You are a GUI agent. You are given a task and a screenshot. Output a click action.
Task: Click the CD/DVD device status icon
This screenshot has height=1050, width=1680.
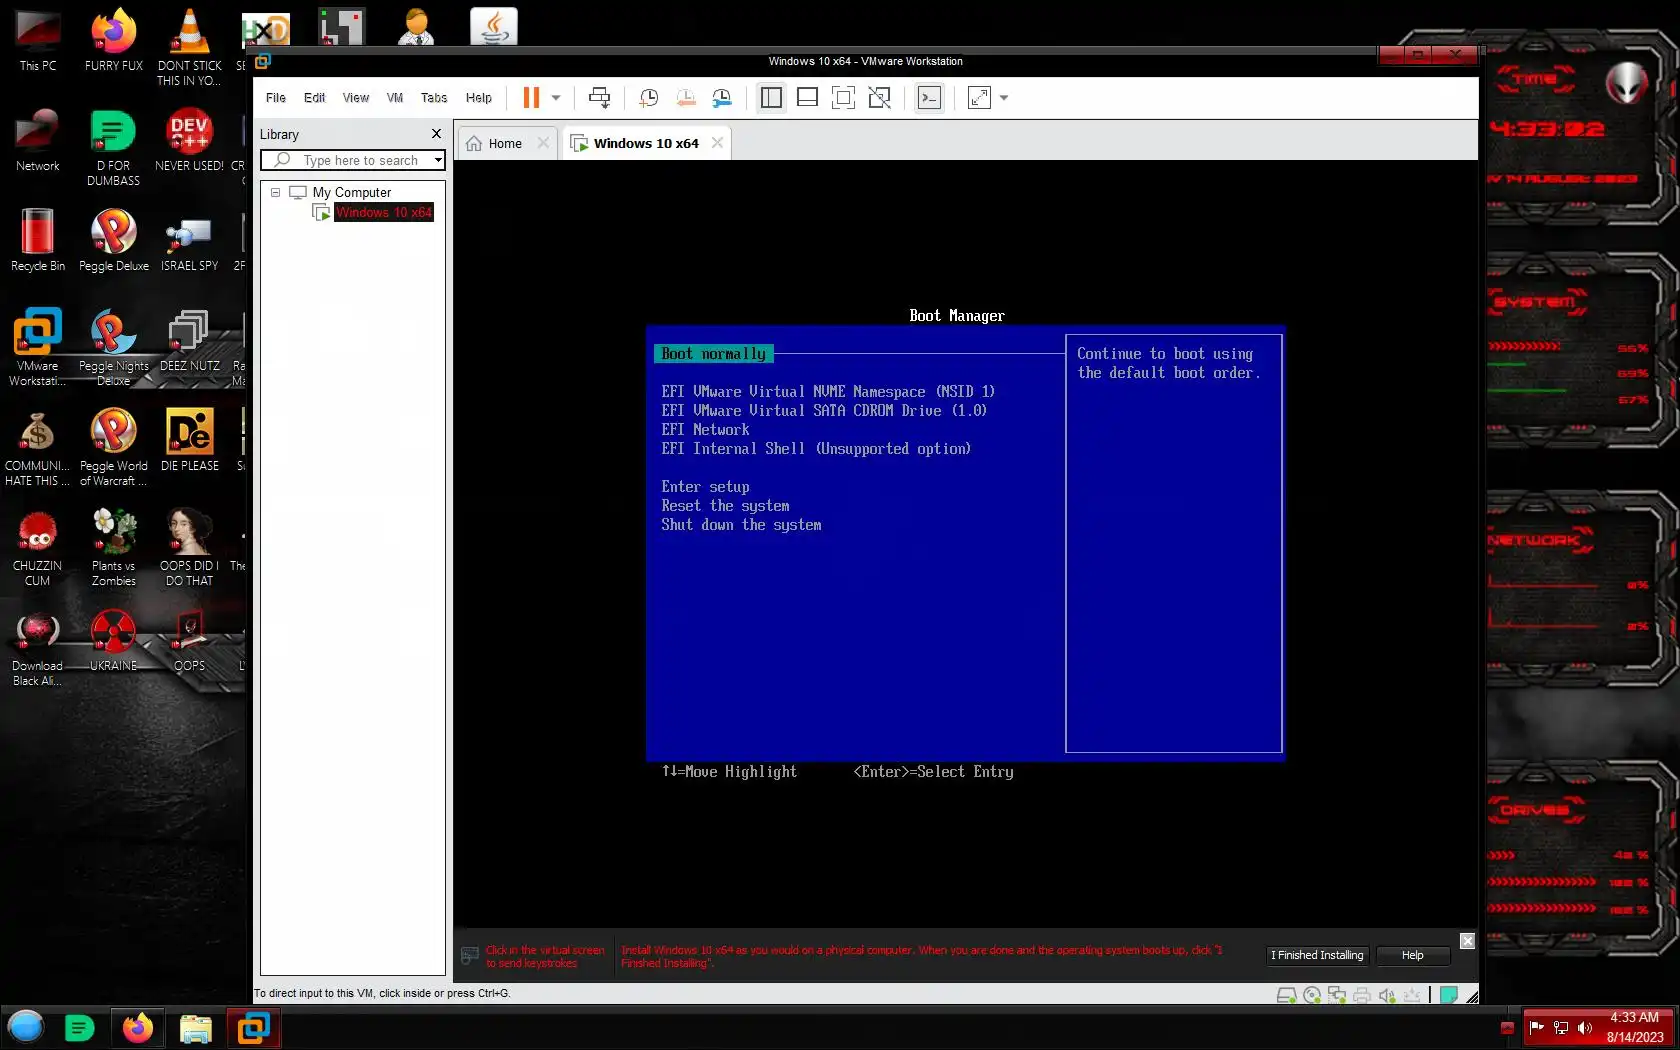1312,995
